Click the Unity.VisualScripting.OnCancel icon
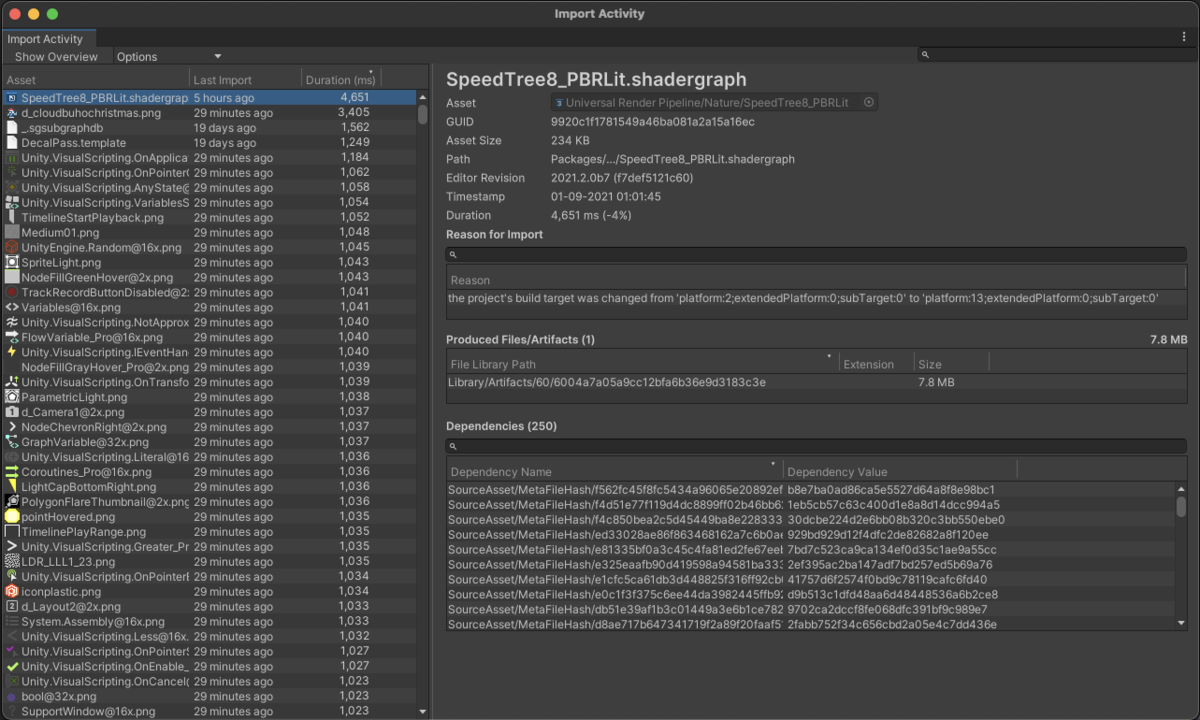Image resolution: width=1200 pixels, height=720 pixels. (x=12, y=681)
